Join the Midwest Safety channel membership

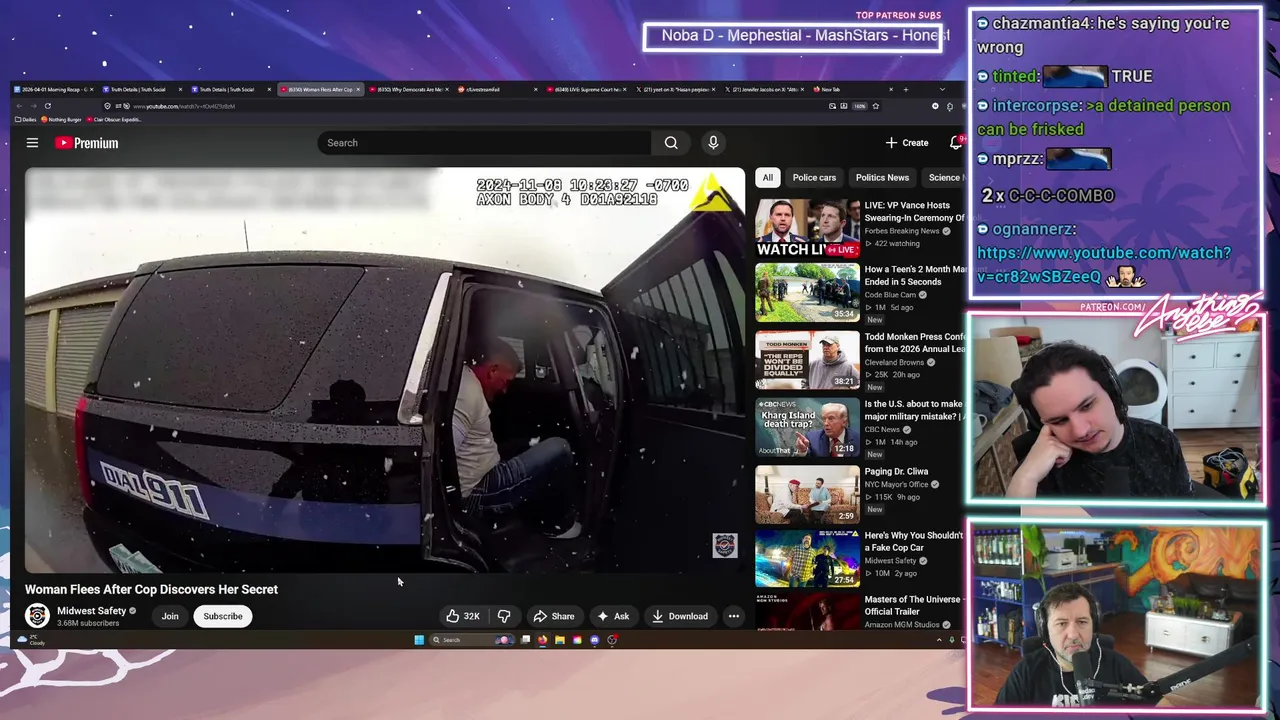point(170,616)
